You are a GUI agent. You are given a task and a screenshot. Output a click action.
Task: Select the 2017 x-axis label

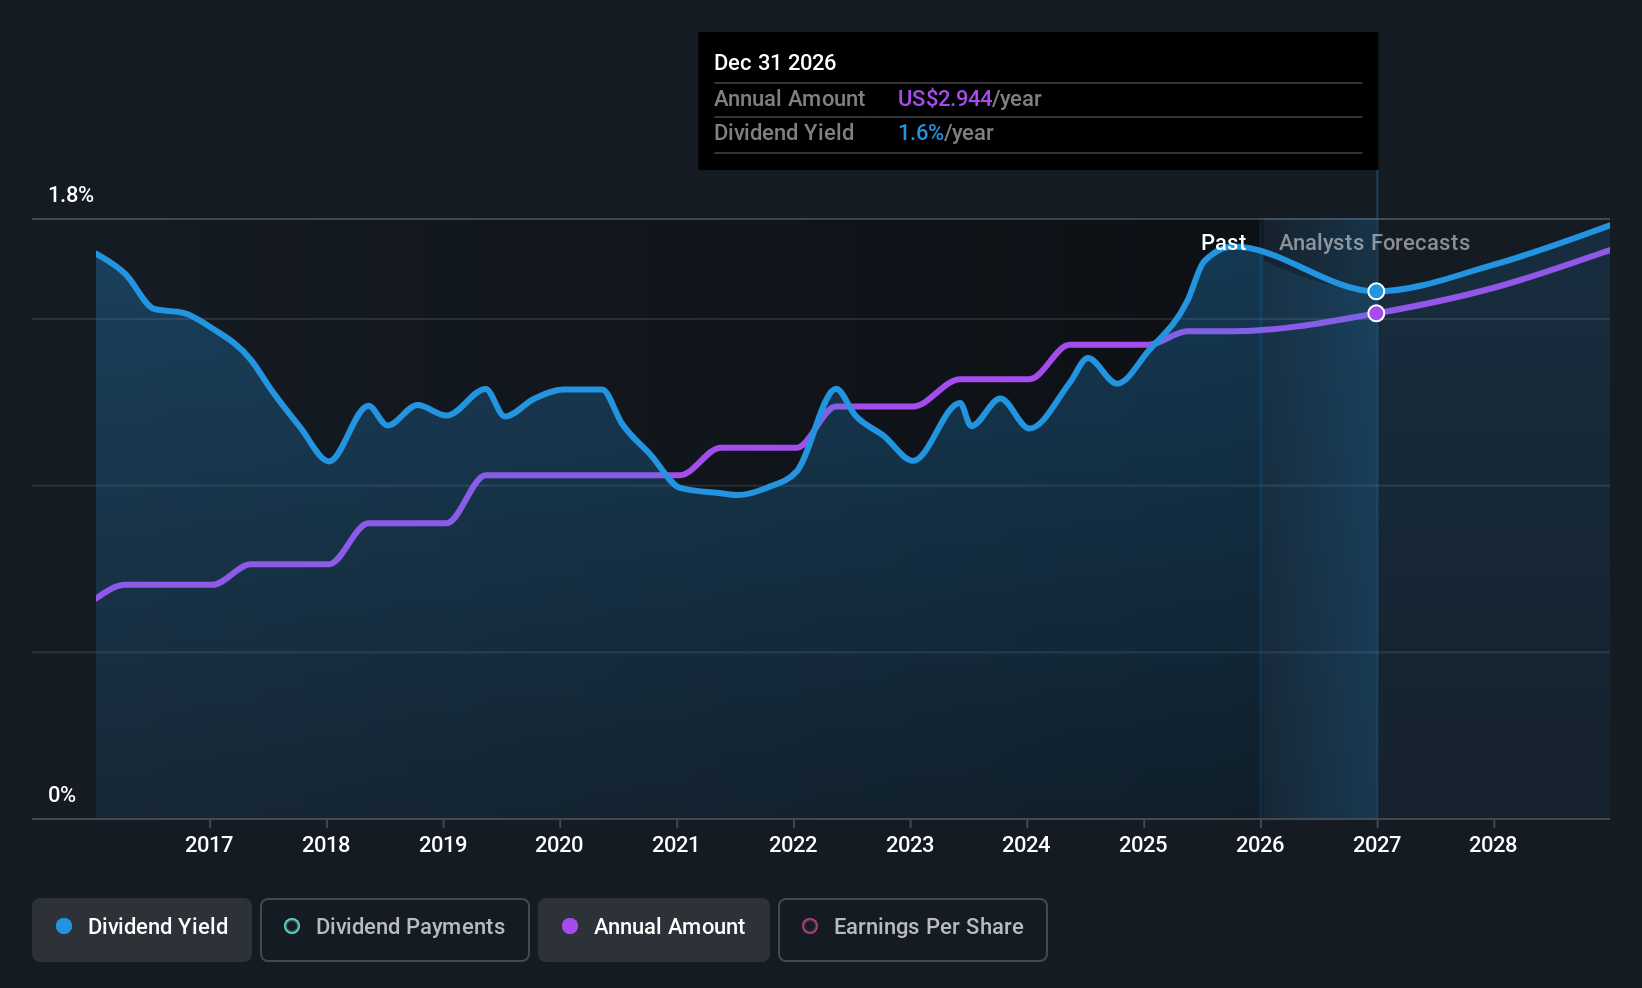[x=209, y=845]
